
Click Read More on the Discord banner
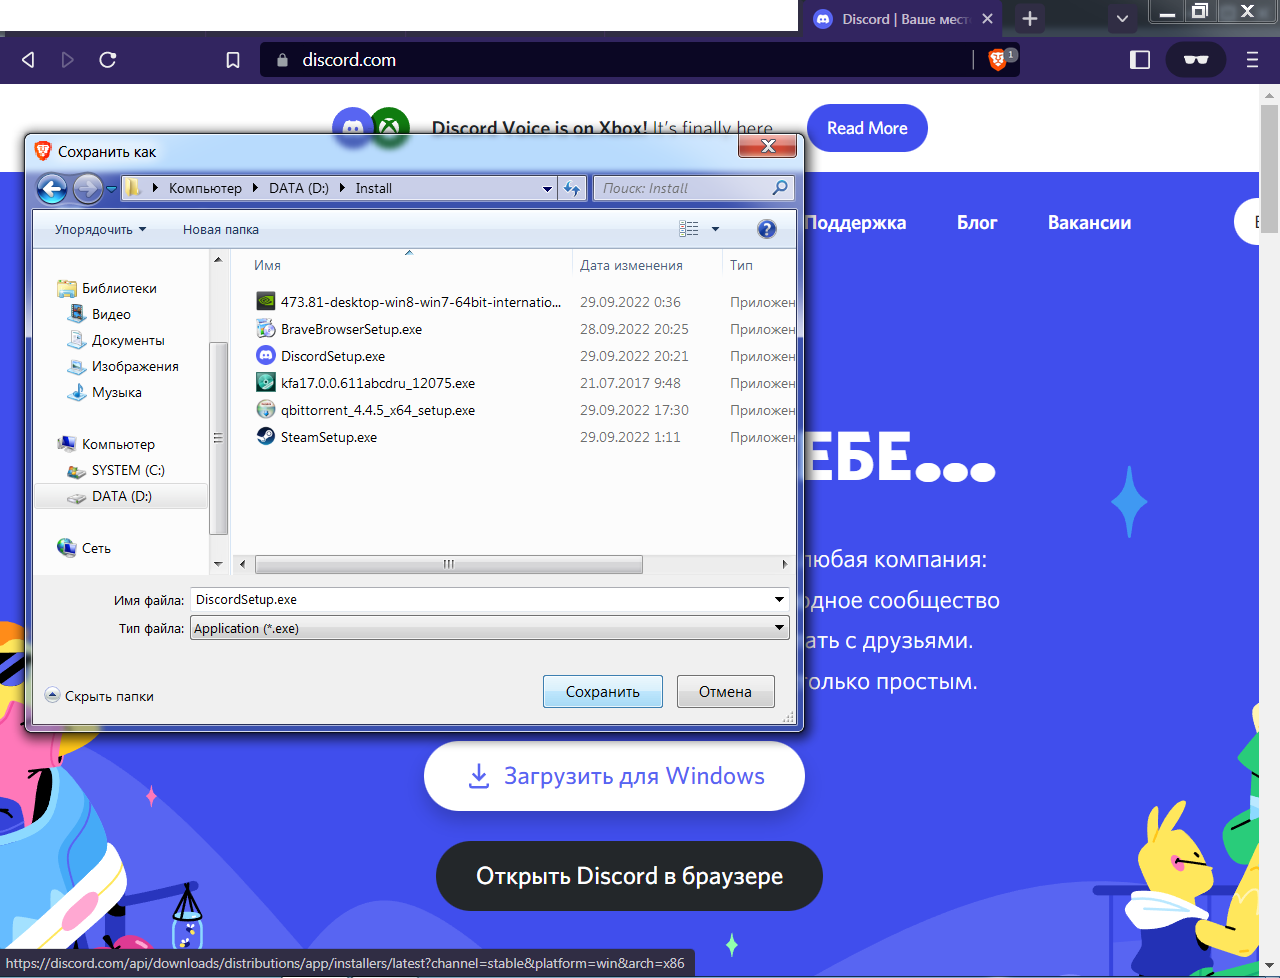867,128
